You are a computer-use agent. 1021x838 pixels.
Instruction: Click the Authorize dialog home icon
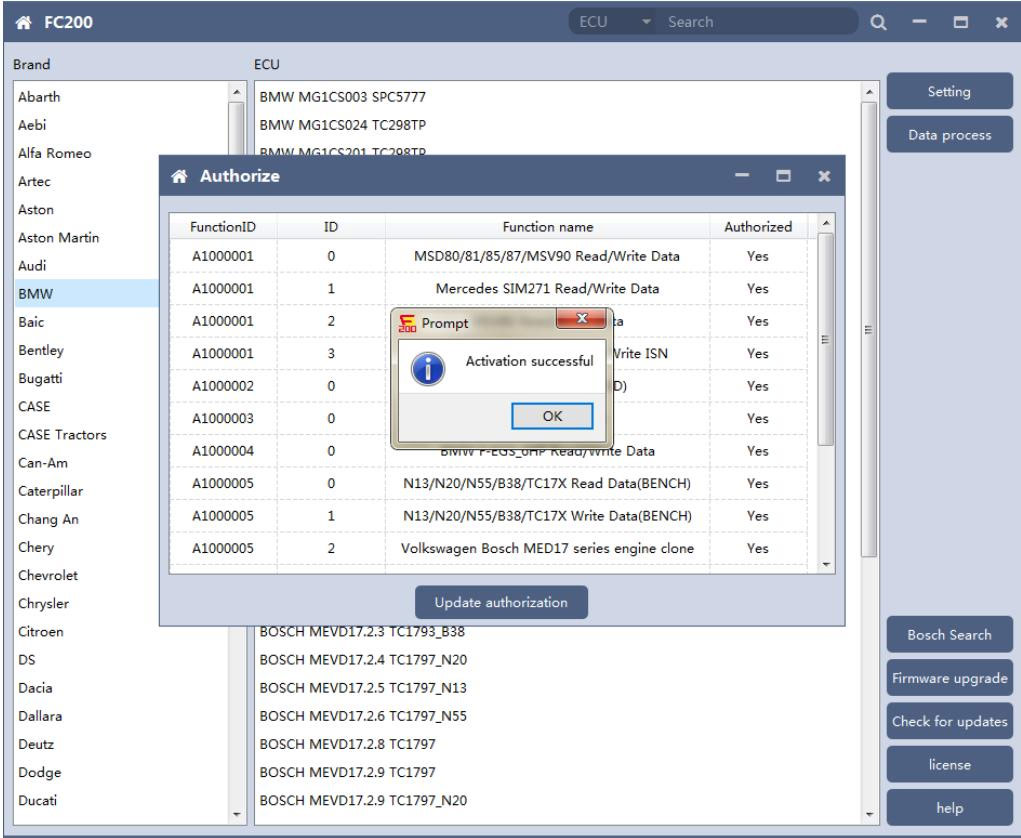180,176
